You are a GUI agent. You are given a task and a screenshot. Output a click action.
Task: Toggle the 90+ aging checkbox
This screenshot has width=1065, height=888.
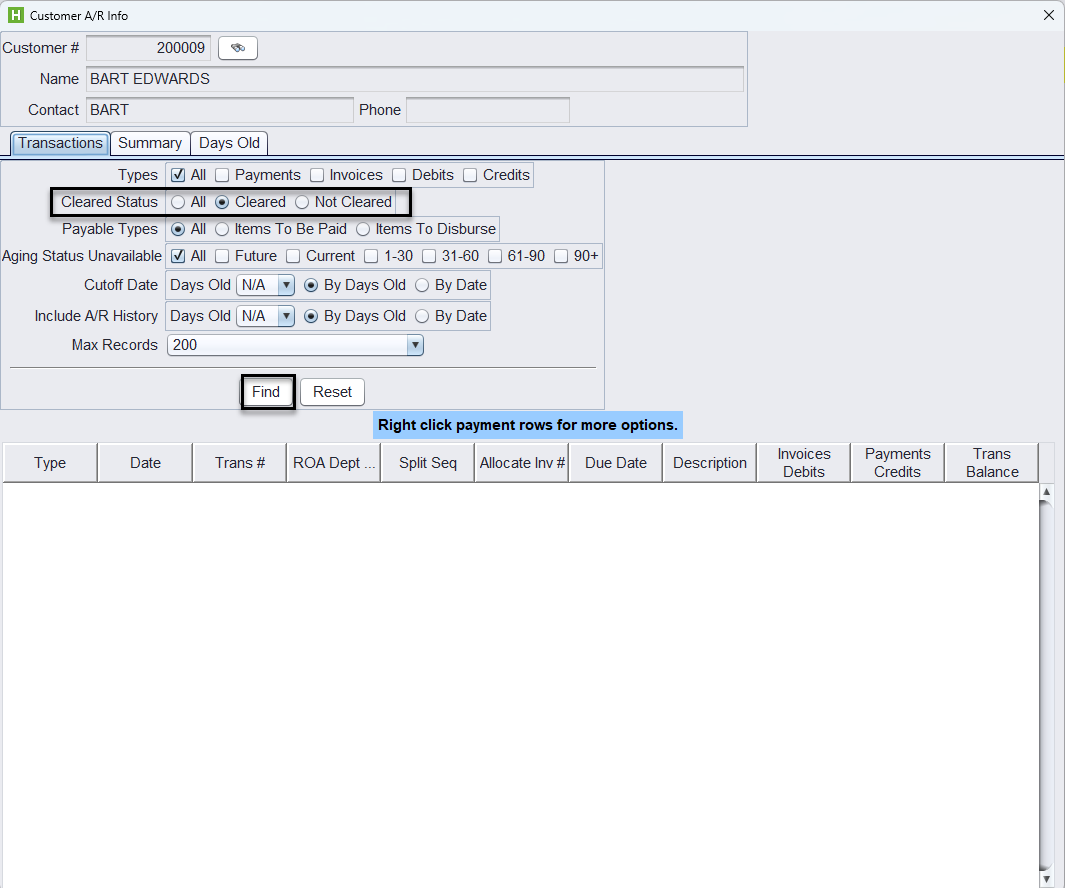pyautogui.click(x=561, y=256)
